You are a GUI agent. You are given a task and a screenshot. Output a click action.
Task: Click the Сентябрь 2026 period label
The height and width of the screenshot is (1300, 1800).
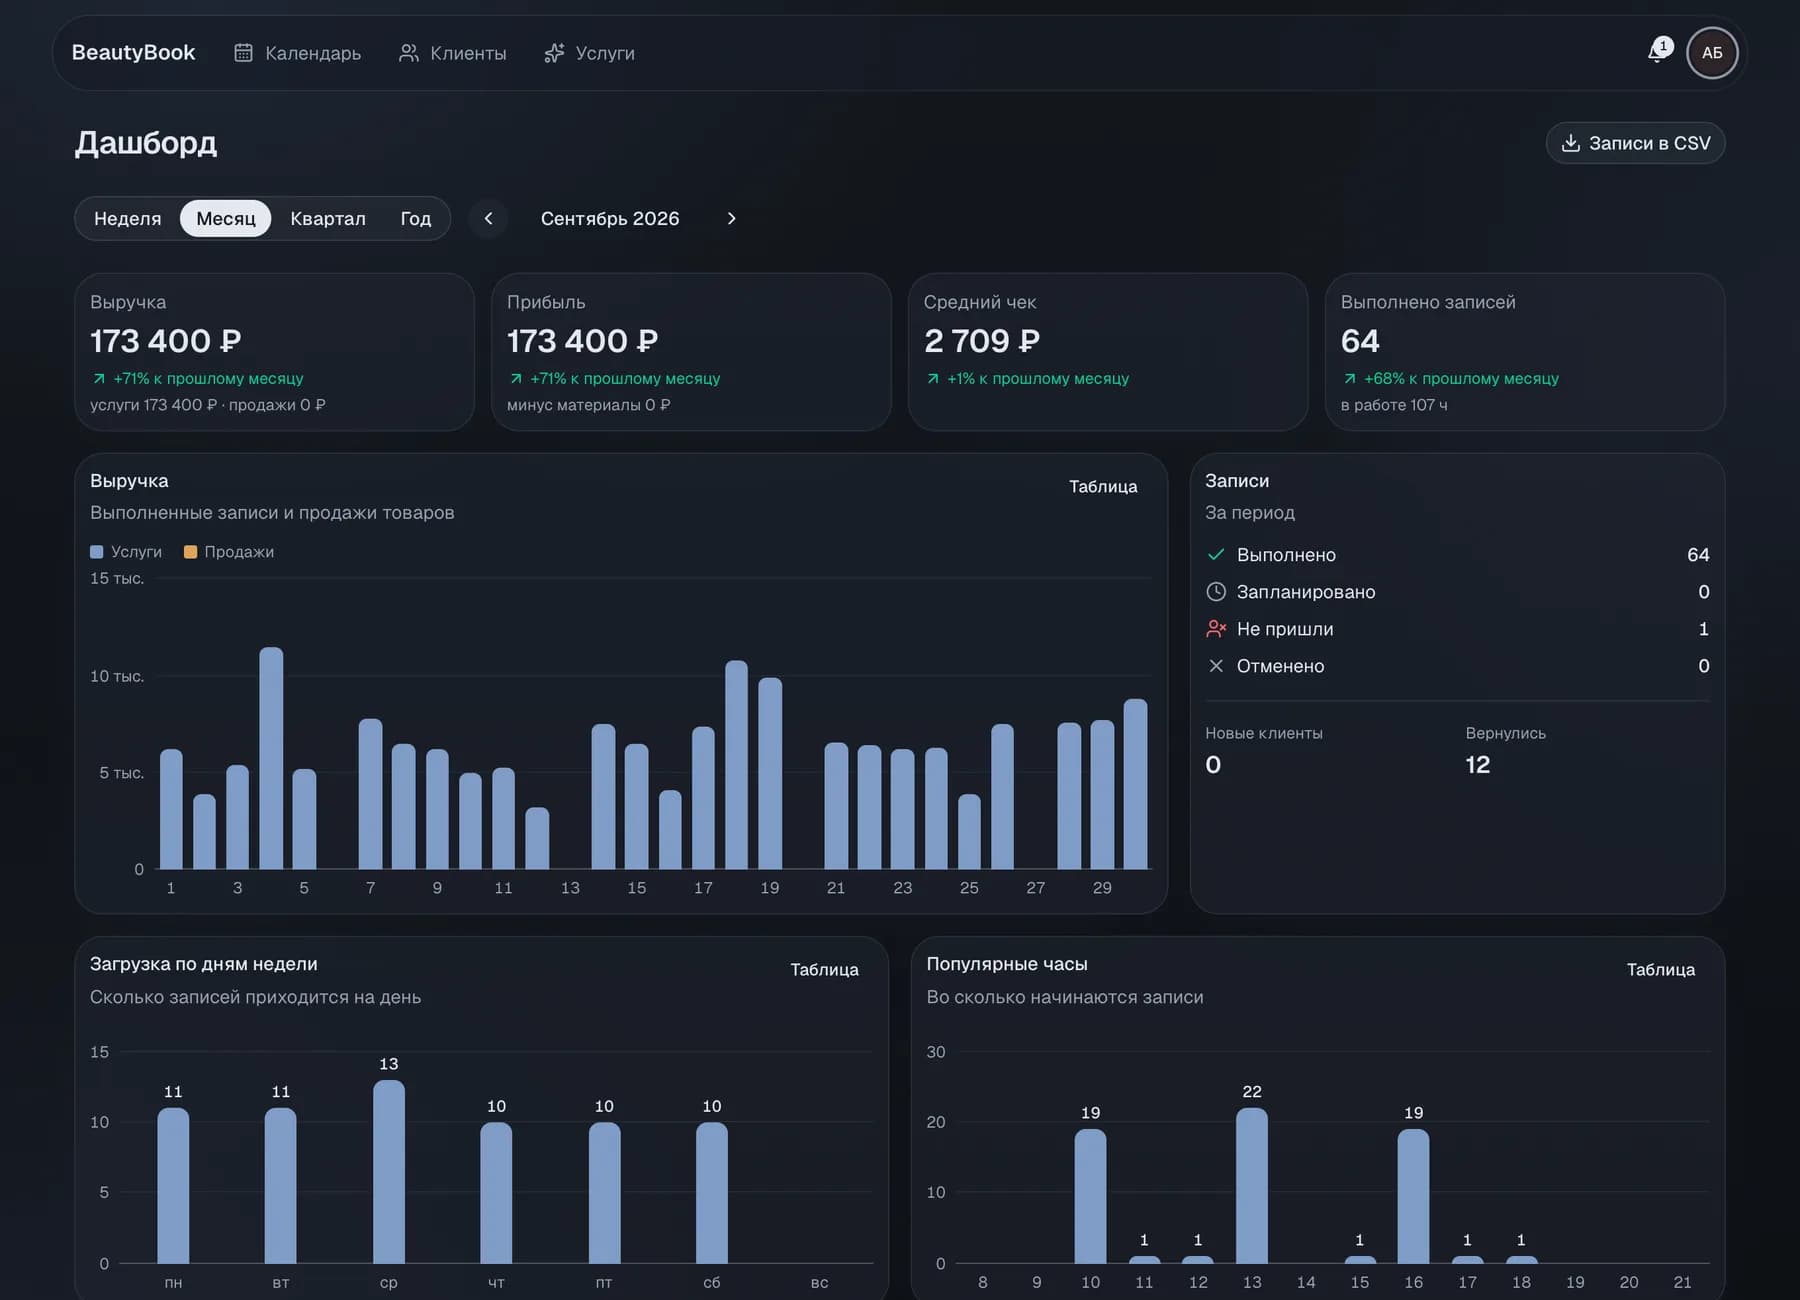610,218
